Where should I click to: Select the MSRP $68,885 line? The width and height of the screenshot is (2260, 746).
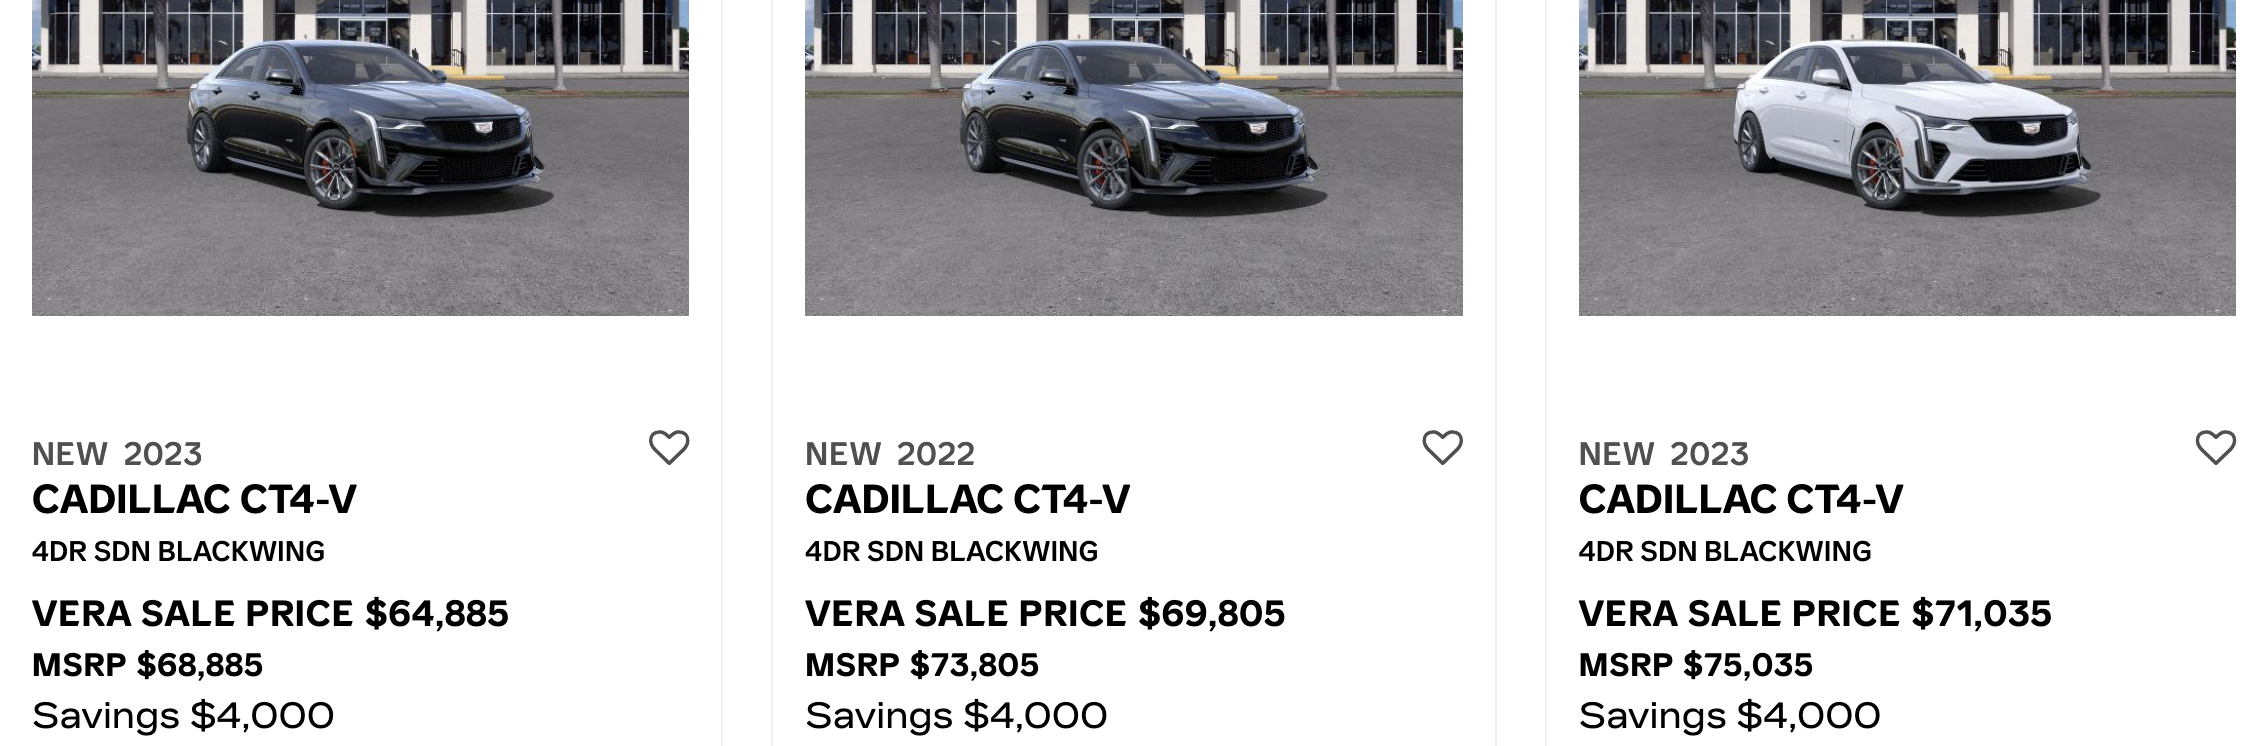pyautogui.click(x=147, y=665)
